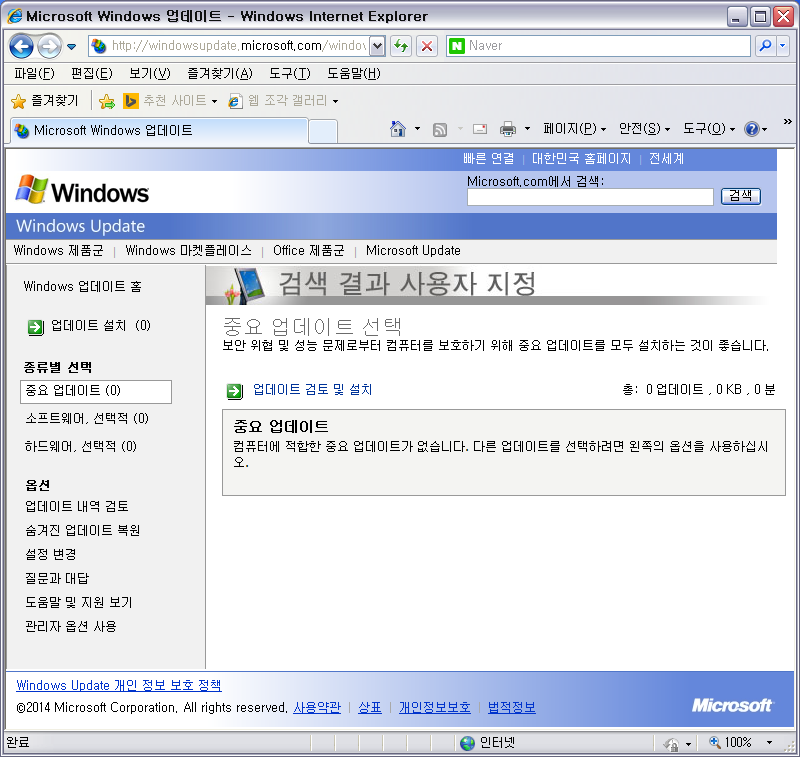Open Windows 제품군 link
The height and width of the screenshot is (757, 800).
58,250
